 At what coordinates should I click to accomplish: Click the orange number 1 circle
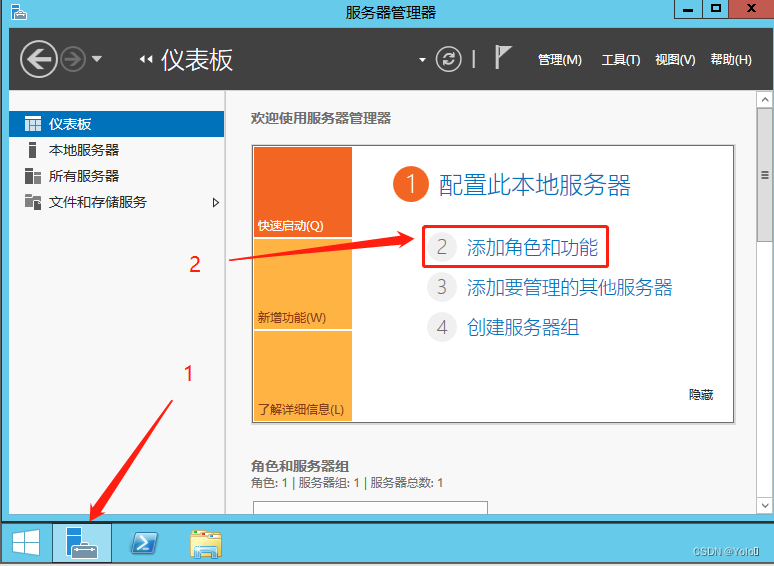pos(411,185)
